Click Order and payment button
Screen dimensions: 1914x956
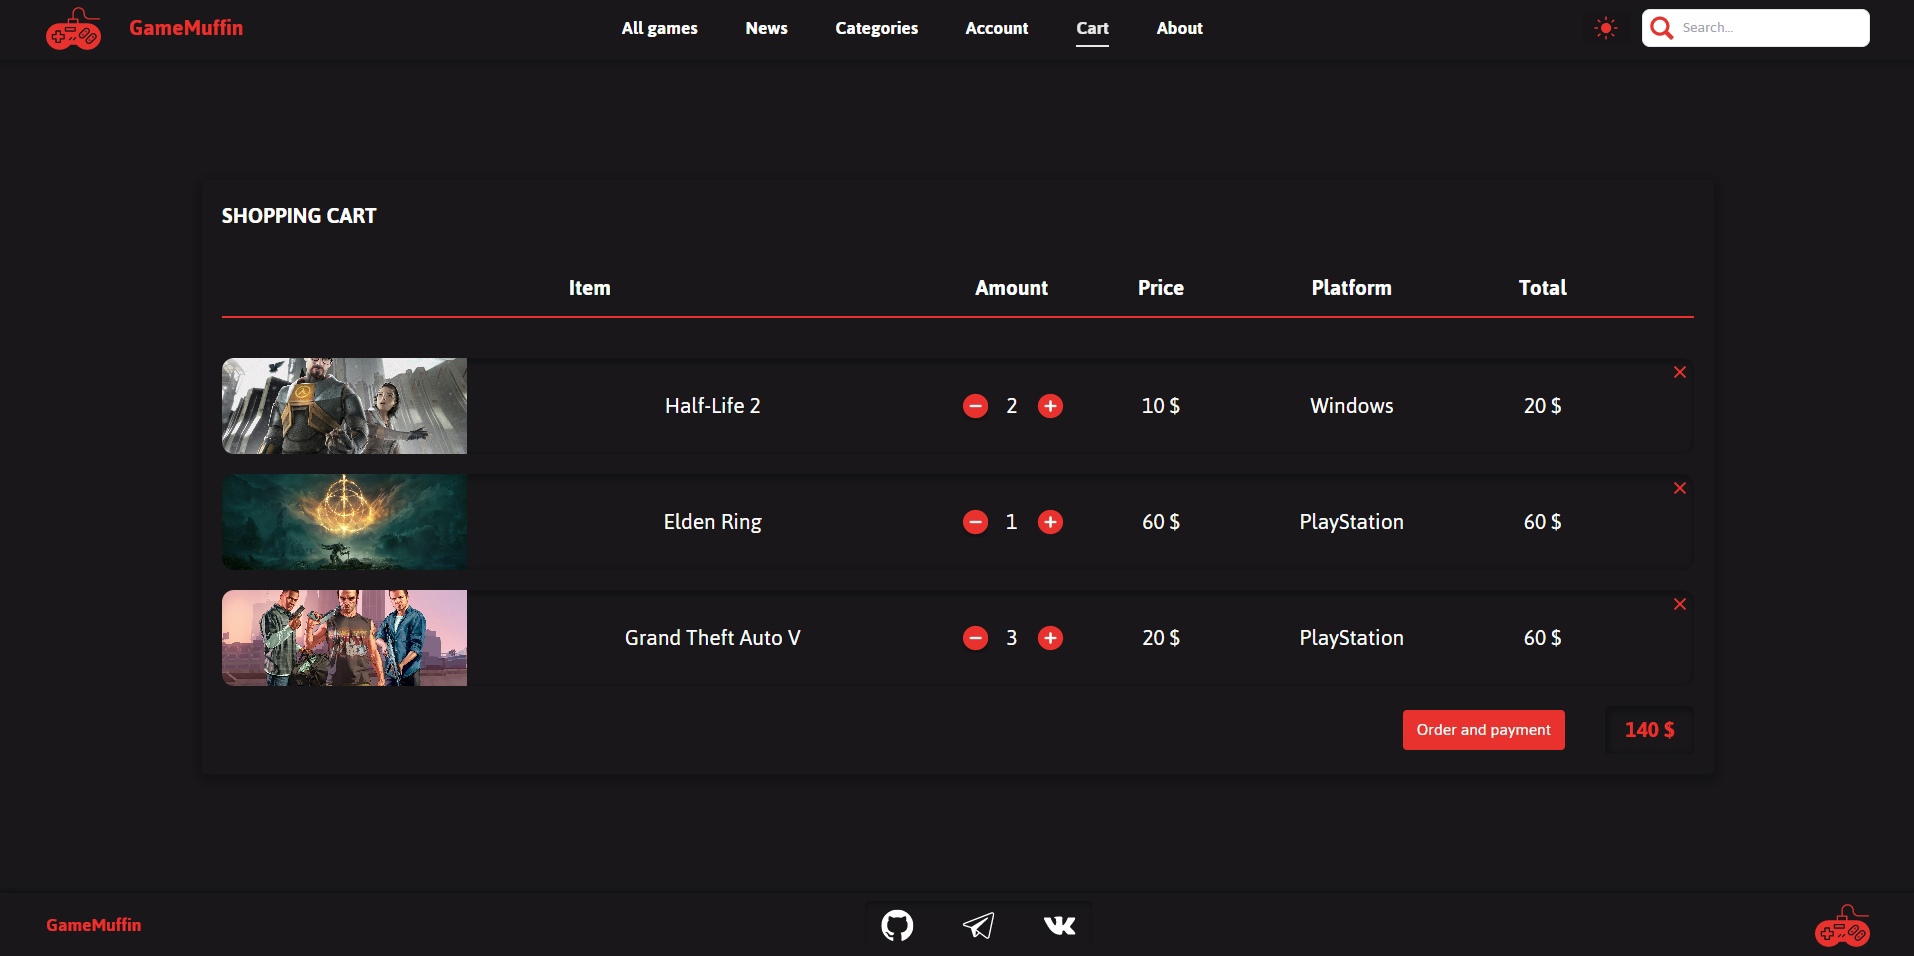click(1484, 730)
